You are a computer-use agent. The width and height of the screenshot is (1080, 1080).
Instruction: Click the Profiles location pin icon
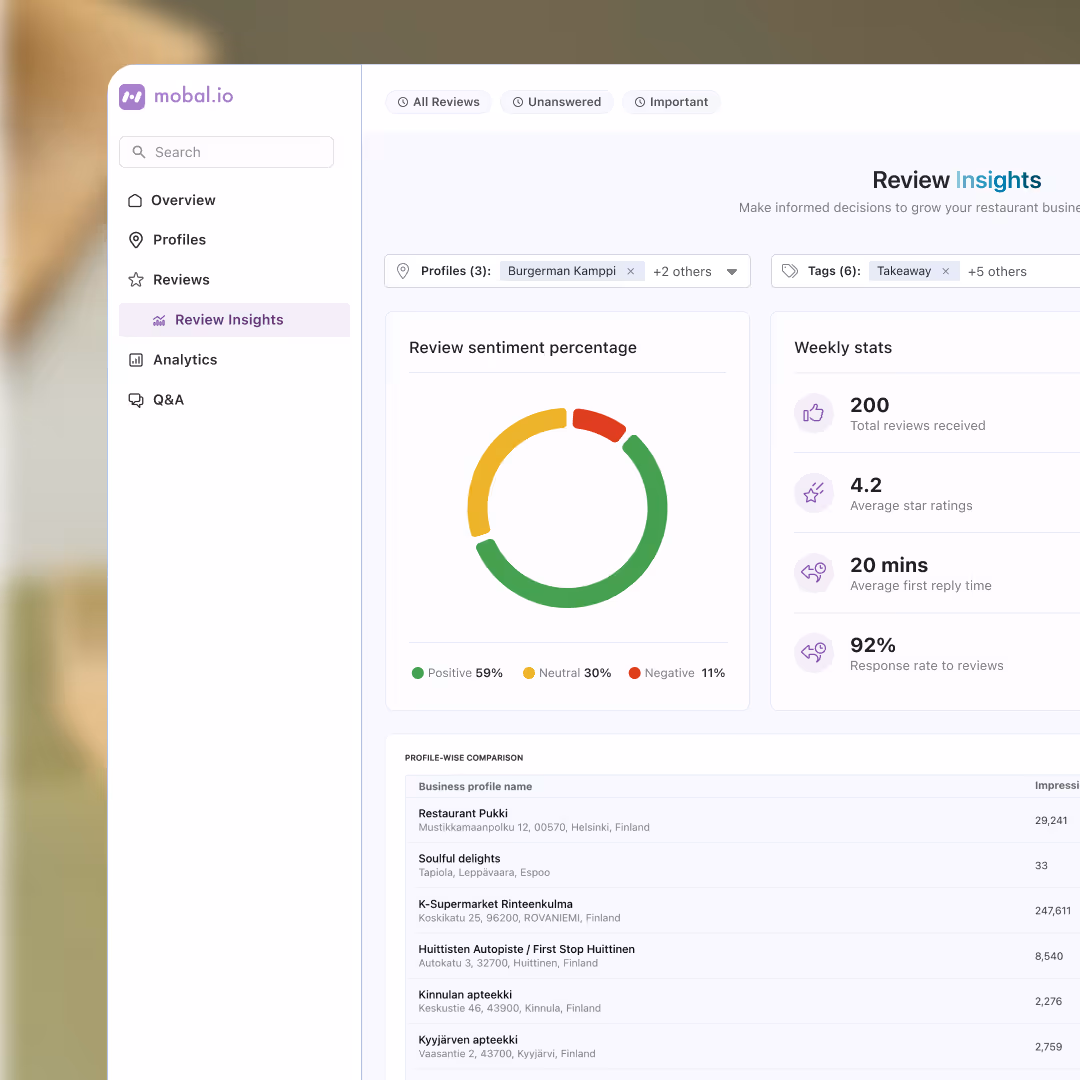coord(136,240)
